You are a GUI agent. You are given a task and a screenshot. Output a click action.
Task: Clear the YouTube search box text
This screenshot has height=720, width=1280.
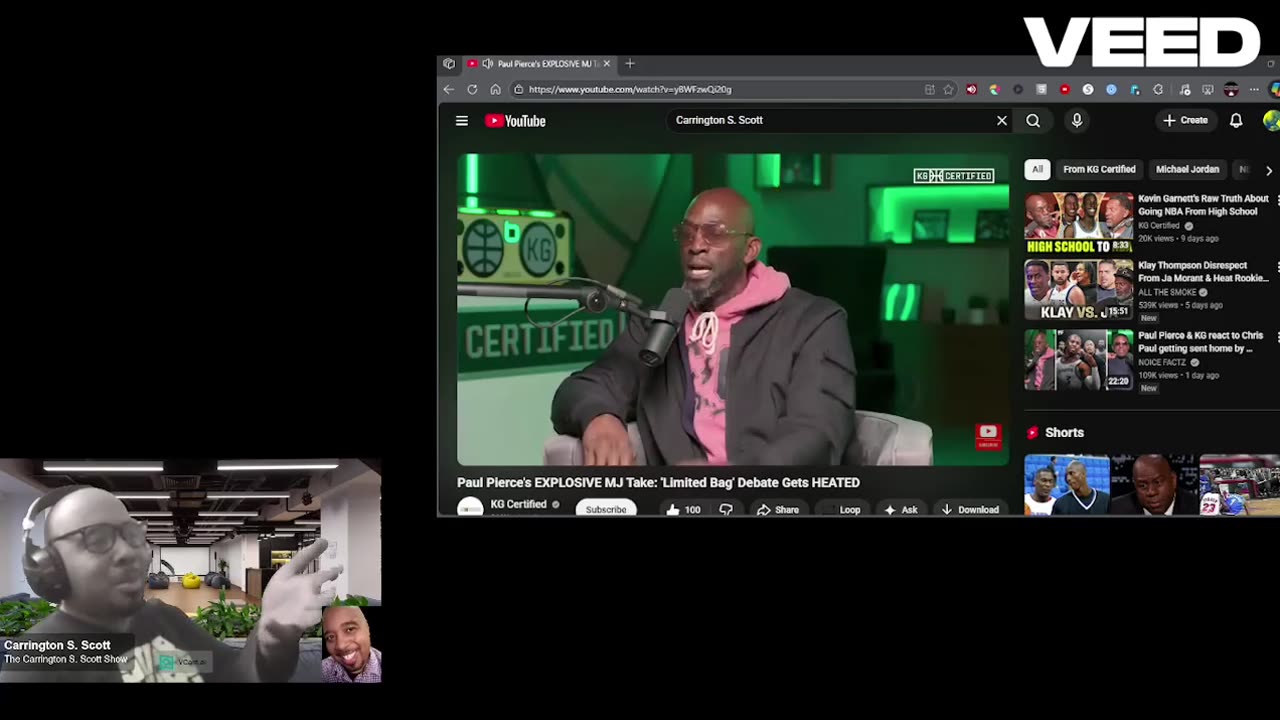tap(1001, 121)
